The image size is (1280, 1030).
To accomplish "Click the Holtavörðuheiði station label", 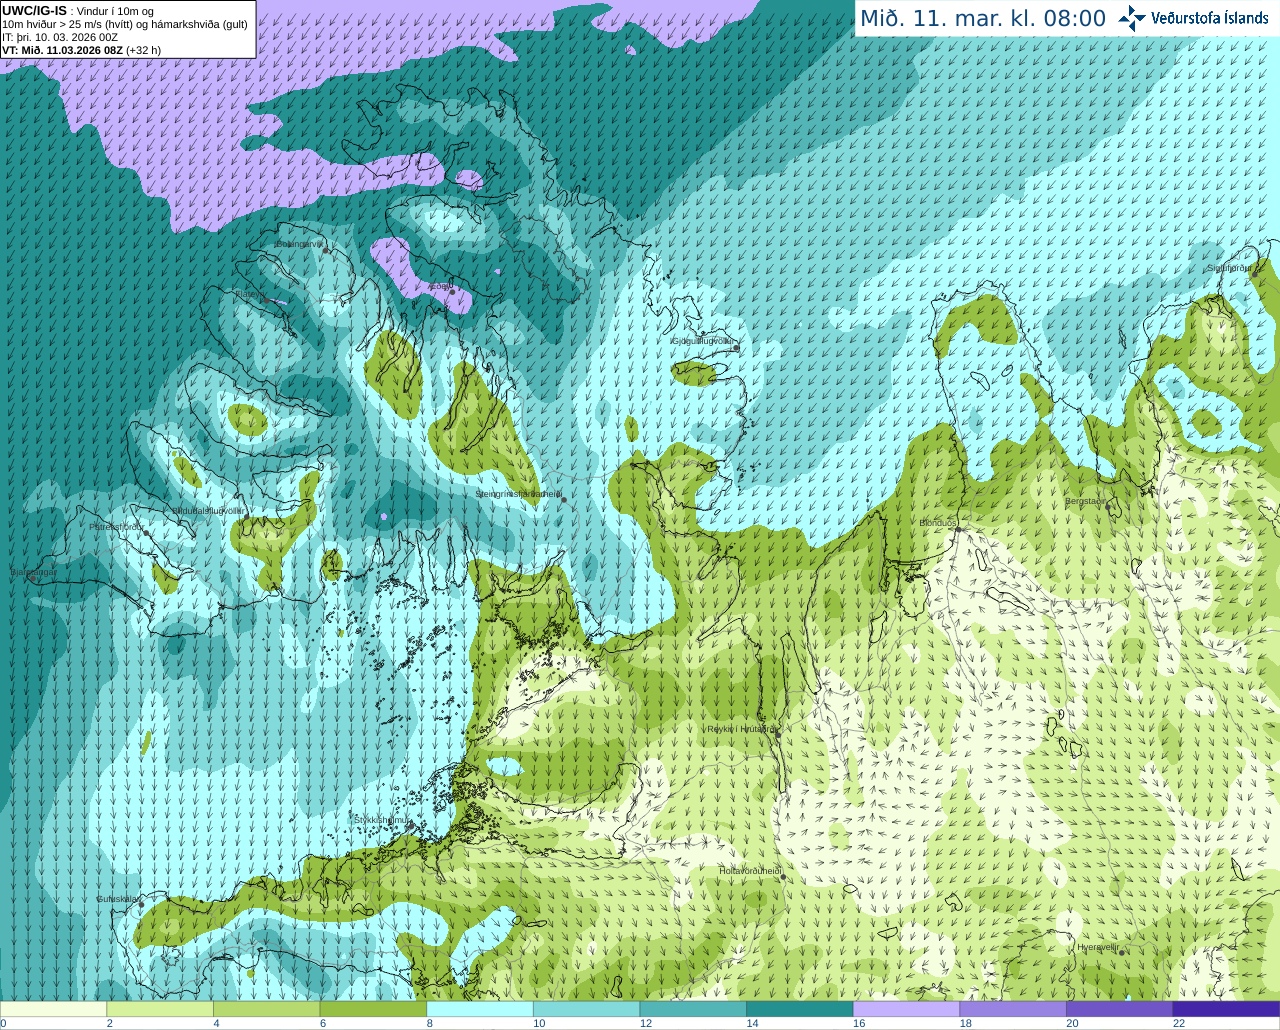I will 750,871.
